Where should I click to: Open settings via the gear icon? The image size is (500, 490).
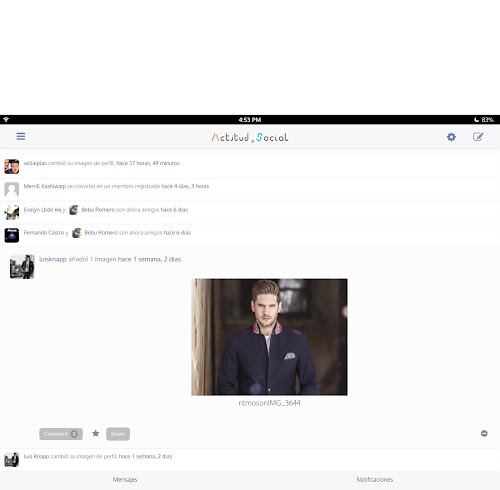[x=451, y=137]
